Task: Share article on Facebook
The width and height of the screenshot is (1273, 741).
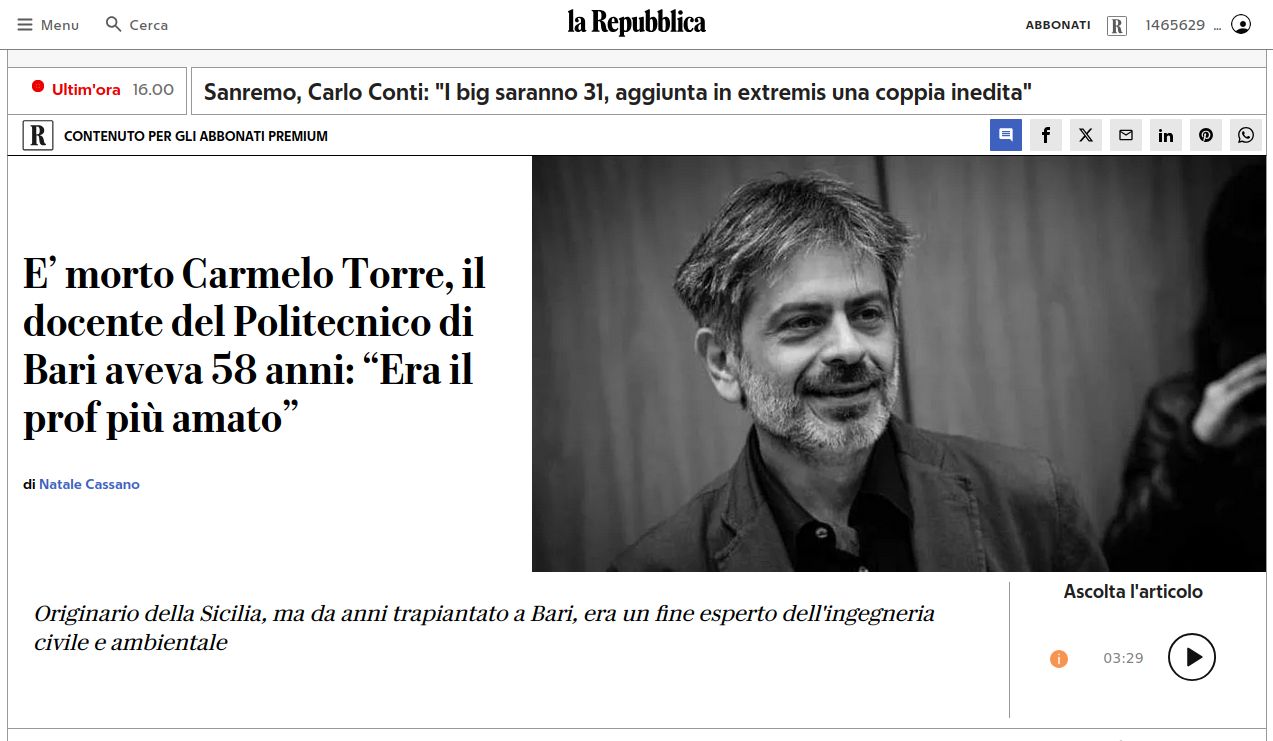Action: (1046, 135)
